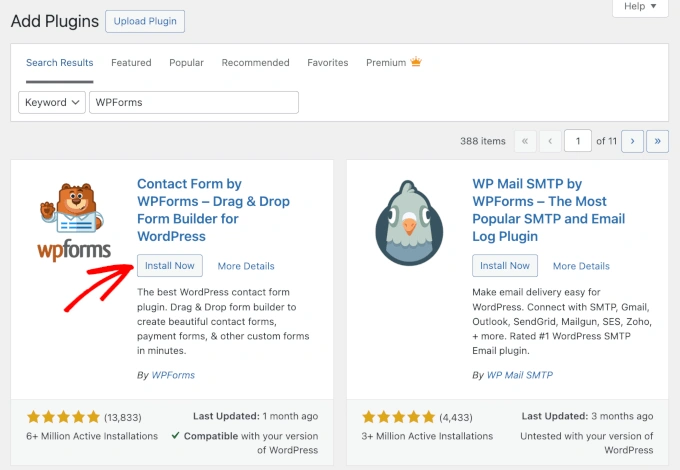The image size is (680, 470).
Task: Click the WP Mail SMTP star rating
Action: (399, 416)
